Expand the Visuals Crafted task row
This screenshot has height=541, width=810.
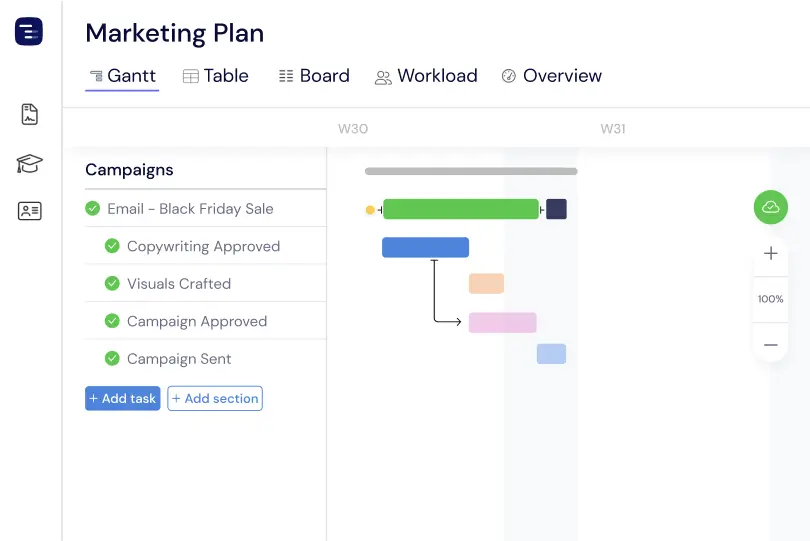click(x=179, y=284)
